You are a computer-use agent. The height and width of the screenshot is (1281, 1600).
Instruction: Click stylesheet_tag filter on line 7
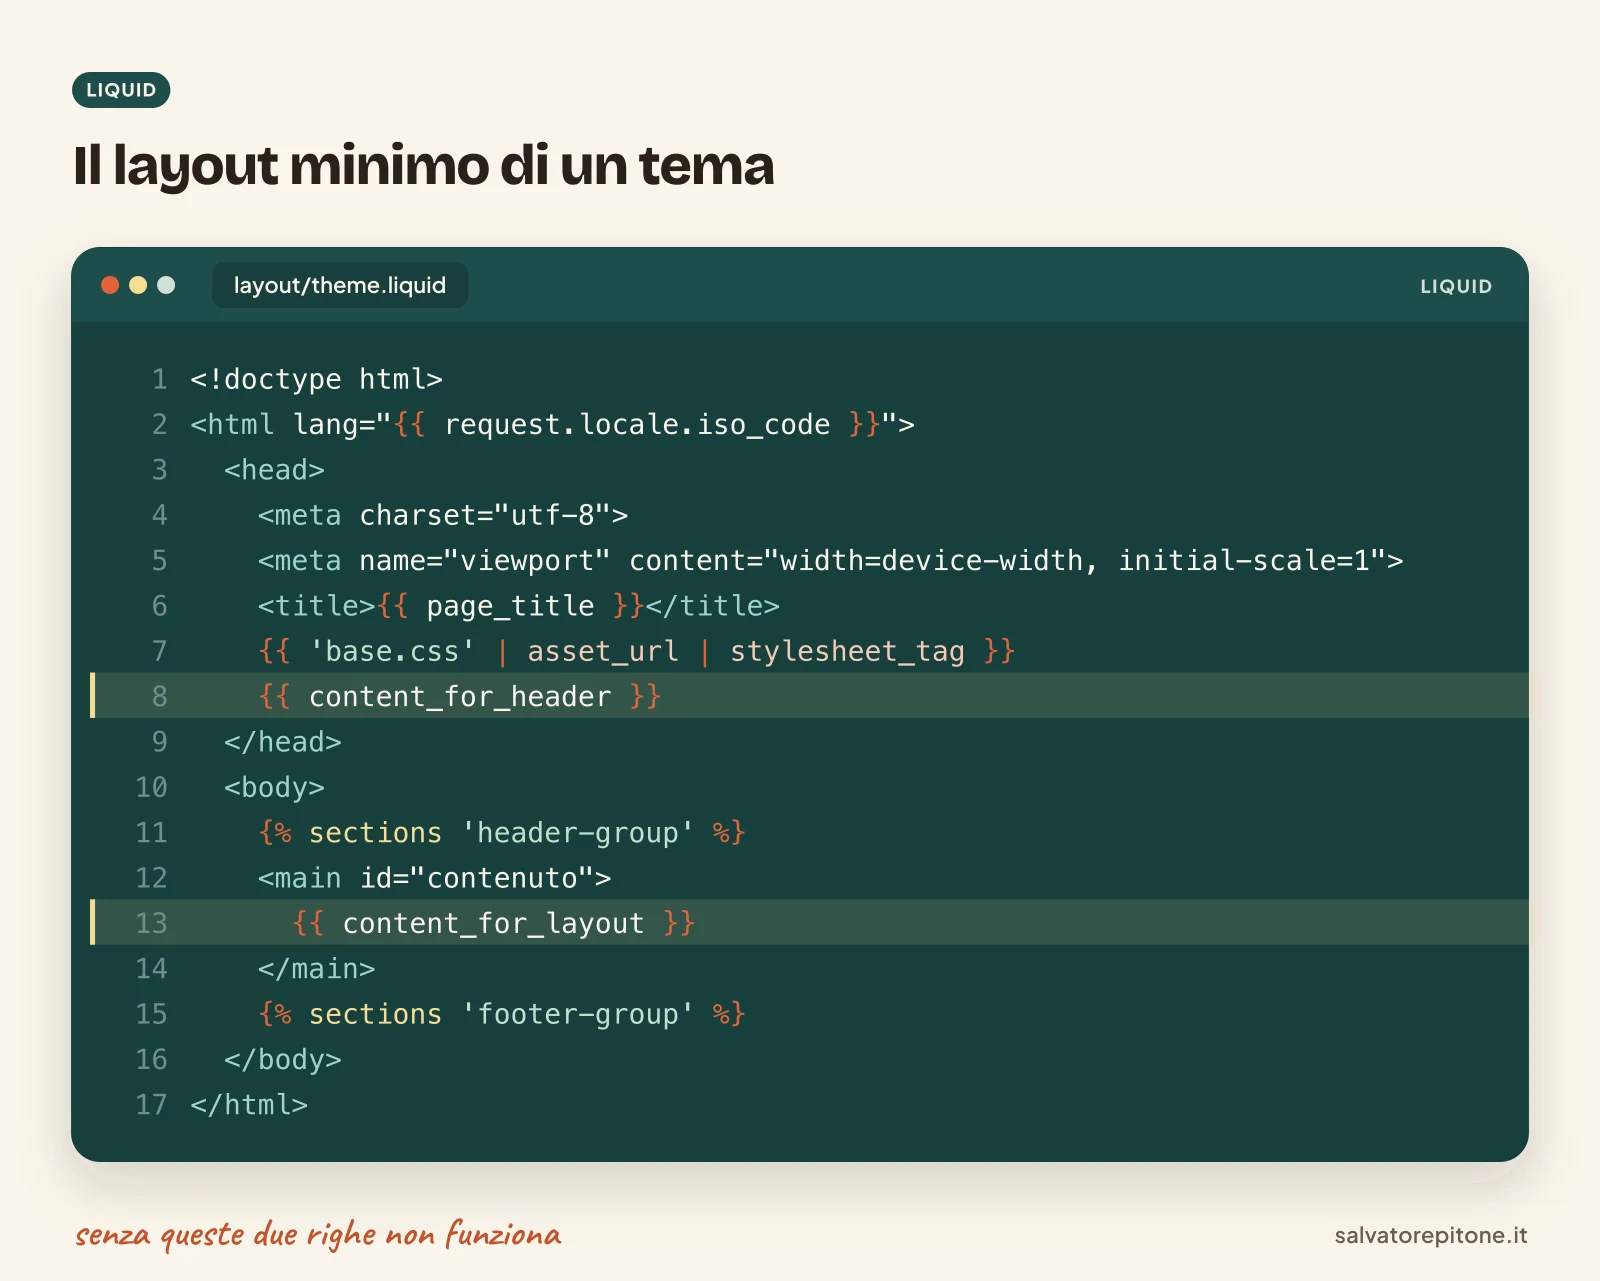coord(847,651)
